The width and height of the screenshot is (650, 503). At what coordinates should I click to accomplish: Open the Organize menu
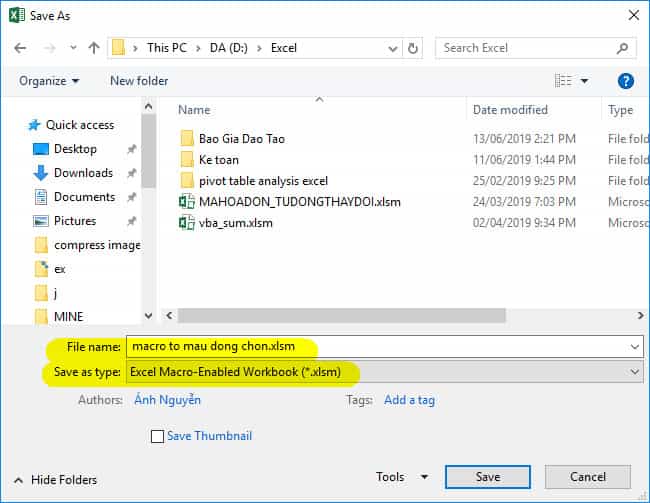pos(49,80)
